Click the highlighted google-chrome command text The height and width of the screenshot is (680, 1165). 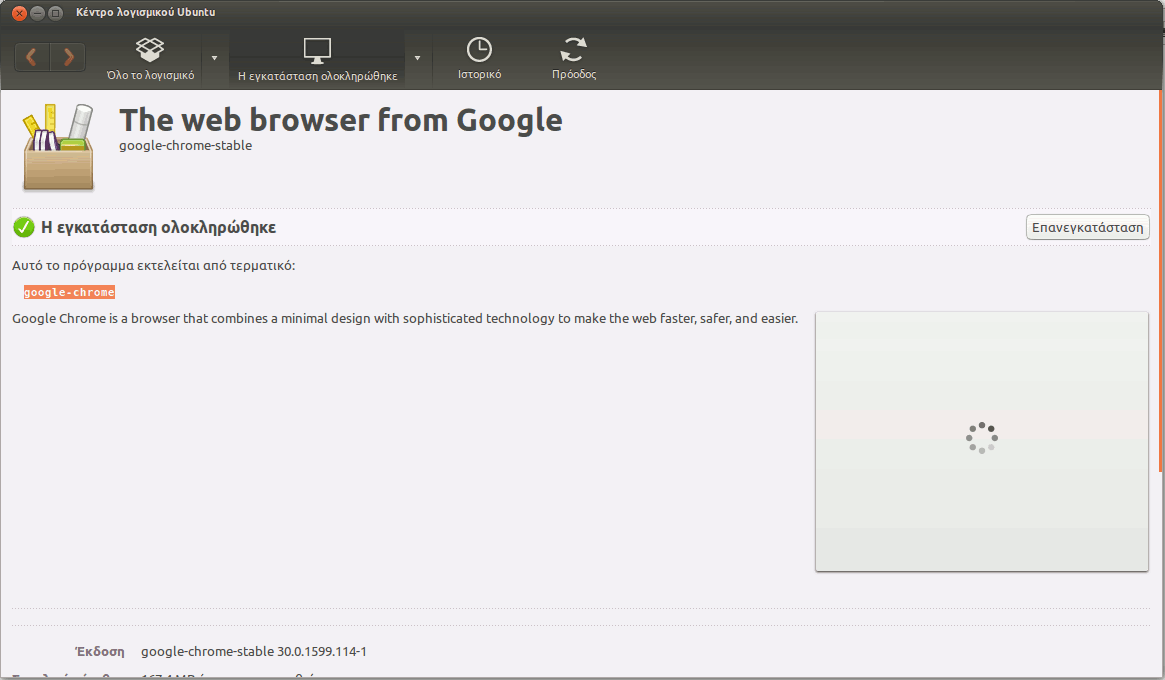(69, 292)
